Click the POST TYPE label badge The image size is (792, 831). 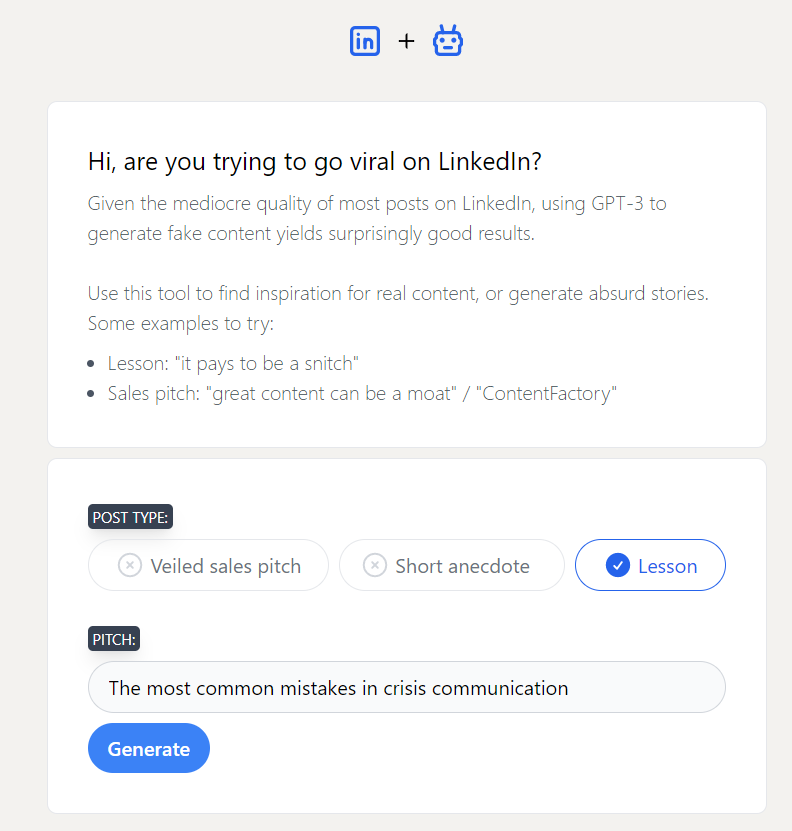[131, 518]
